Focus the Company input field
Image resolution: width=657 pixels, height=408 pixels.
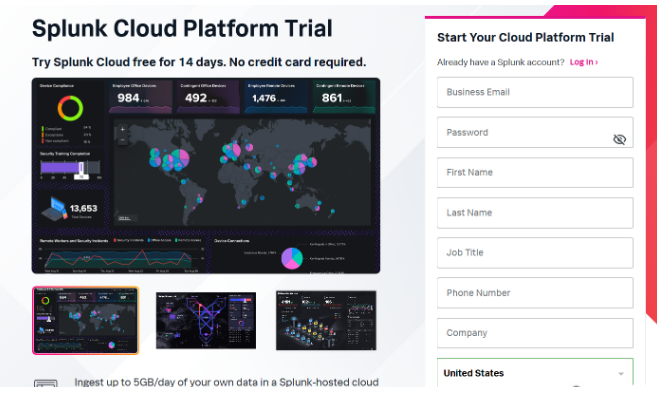pos(535,333)
